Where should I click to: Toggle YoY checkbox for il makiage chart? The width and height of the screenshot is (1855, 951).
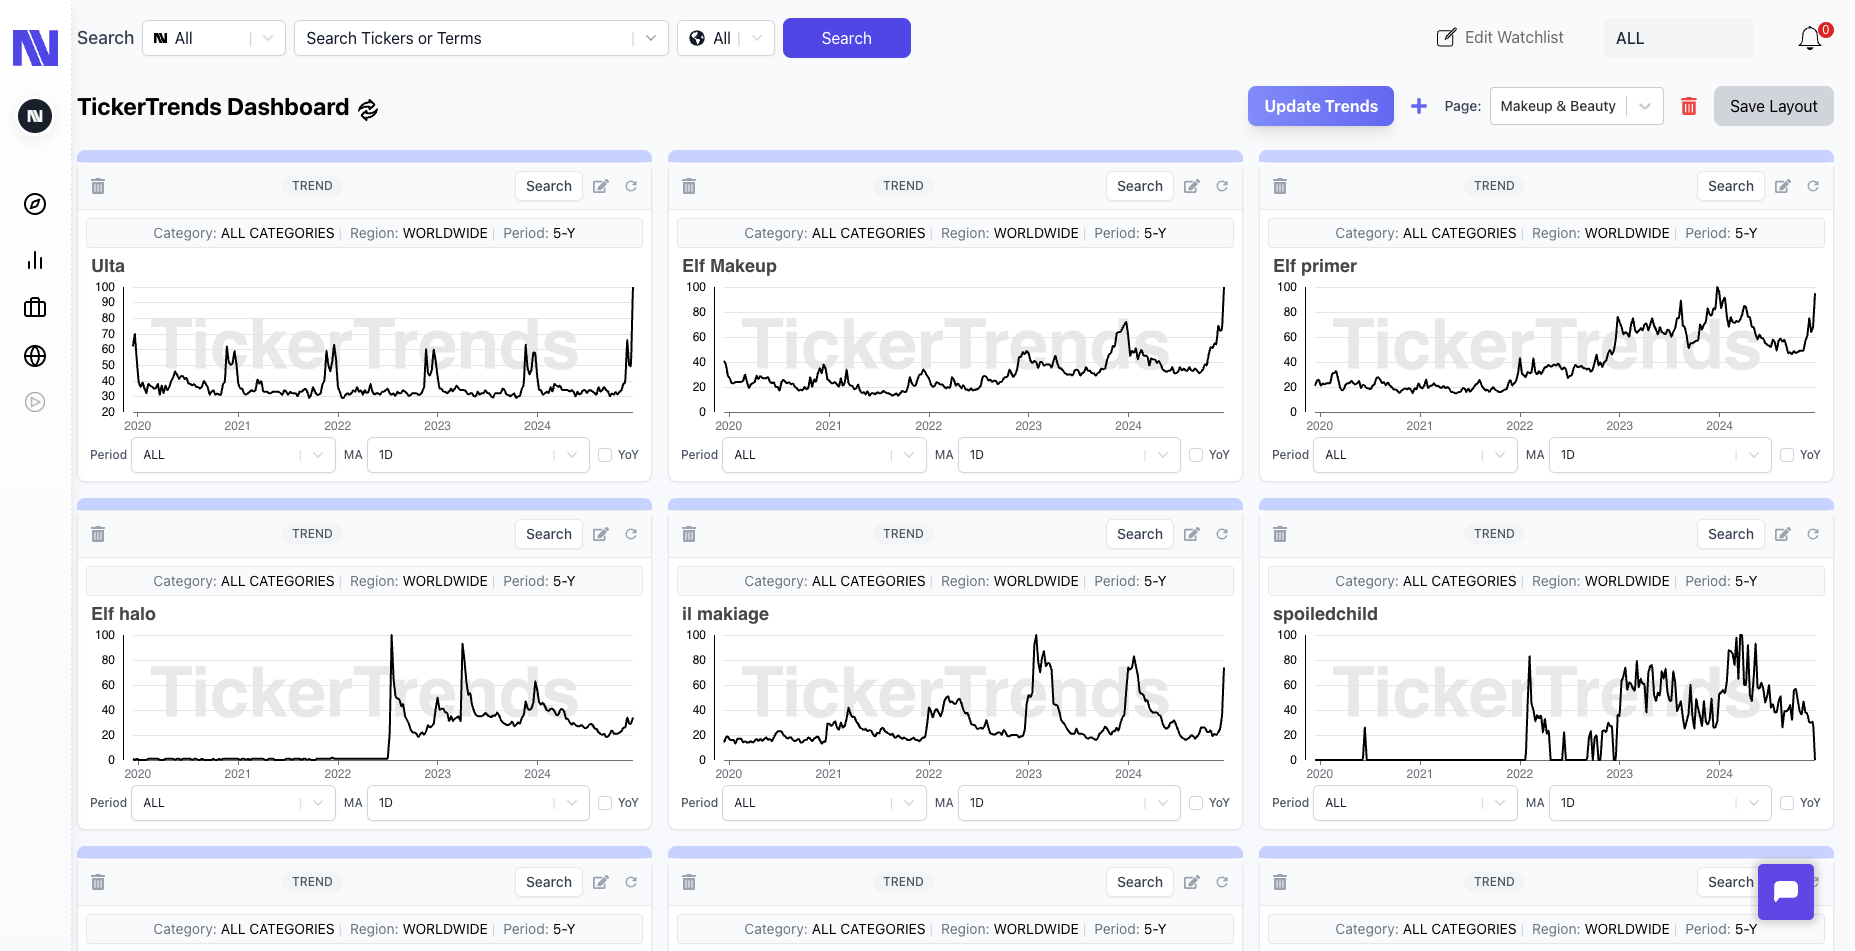[x=1196, y=803]
